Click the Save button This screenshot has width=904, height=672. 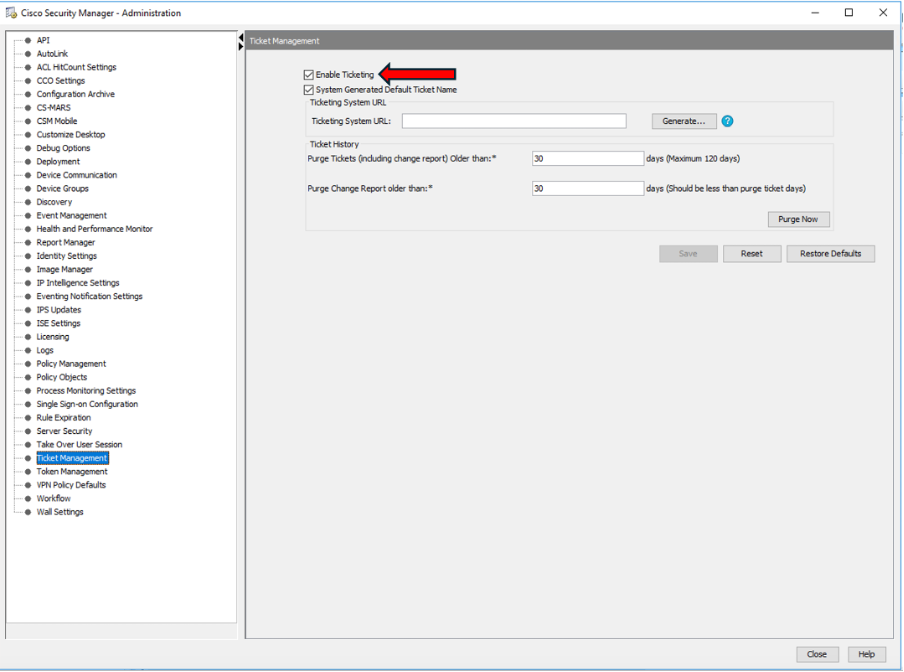tap(688, 254)
